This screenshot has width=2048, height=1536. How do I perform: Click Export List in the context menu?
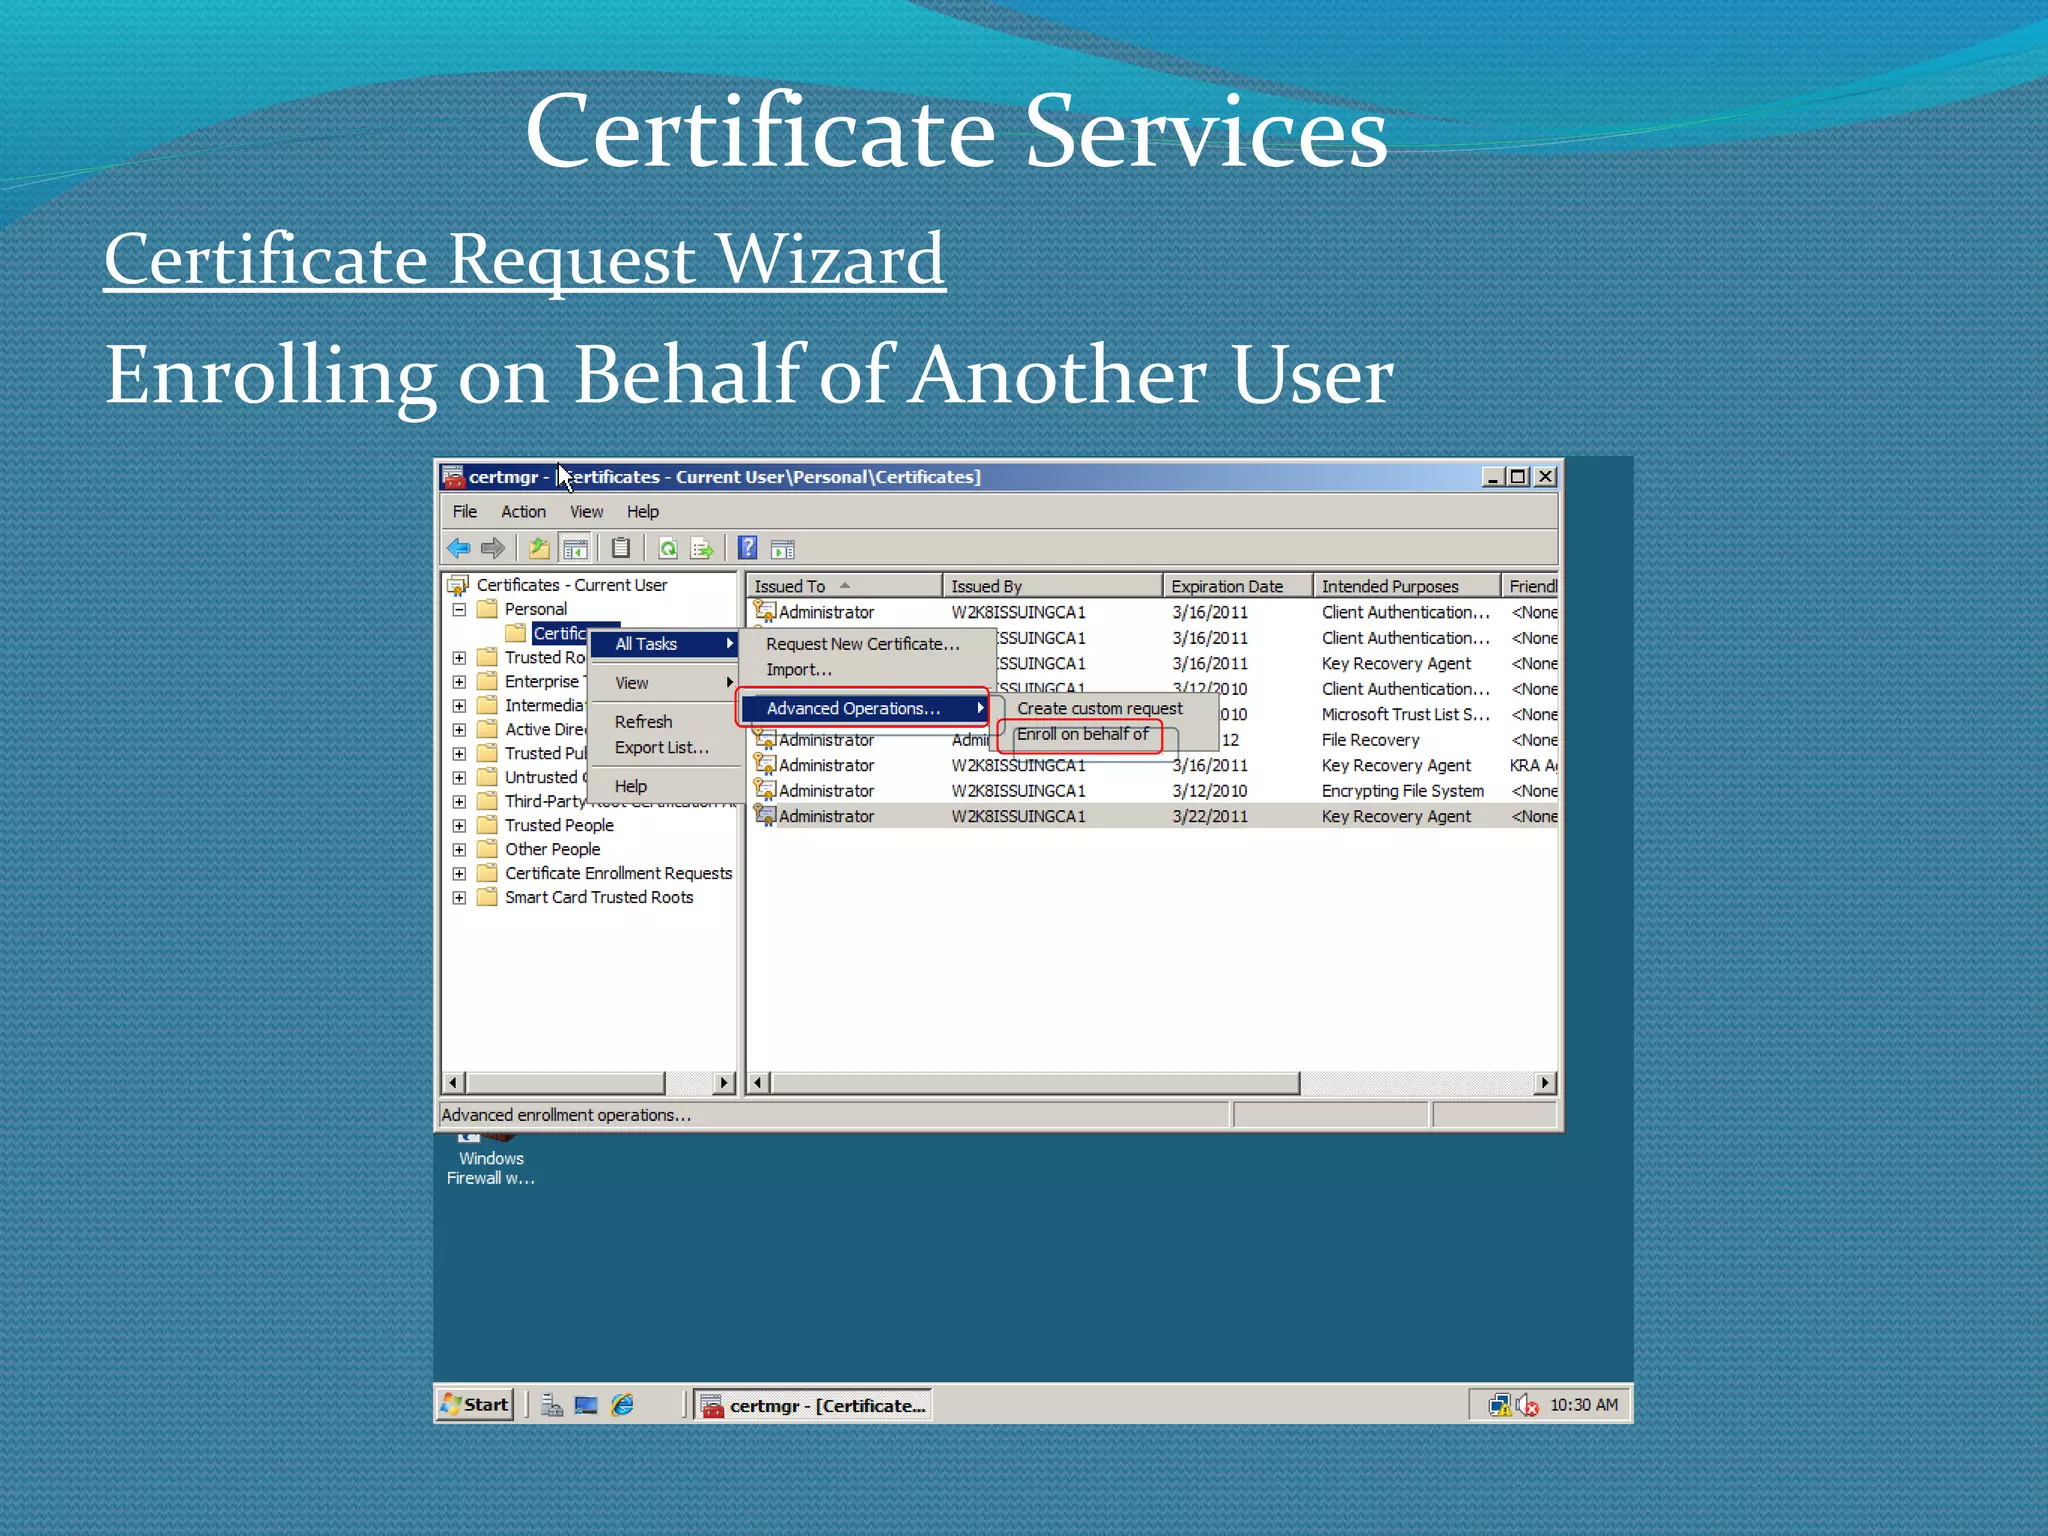point(662,747)
